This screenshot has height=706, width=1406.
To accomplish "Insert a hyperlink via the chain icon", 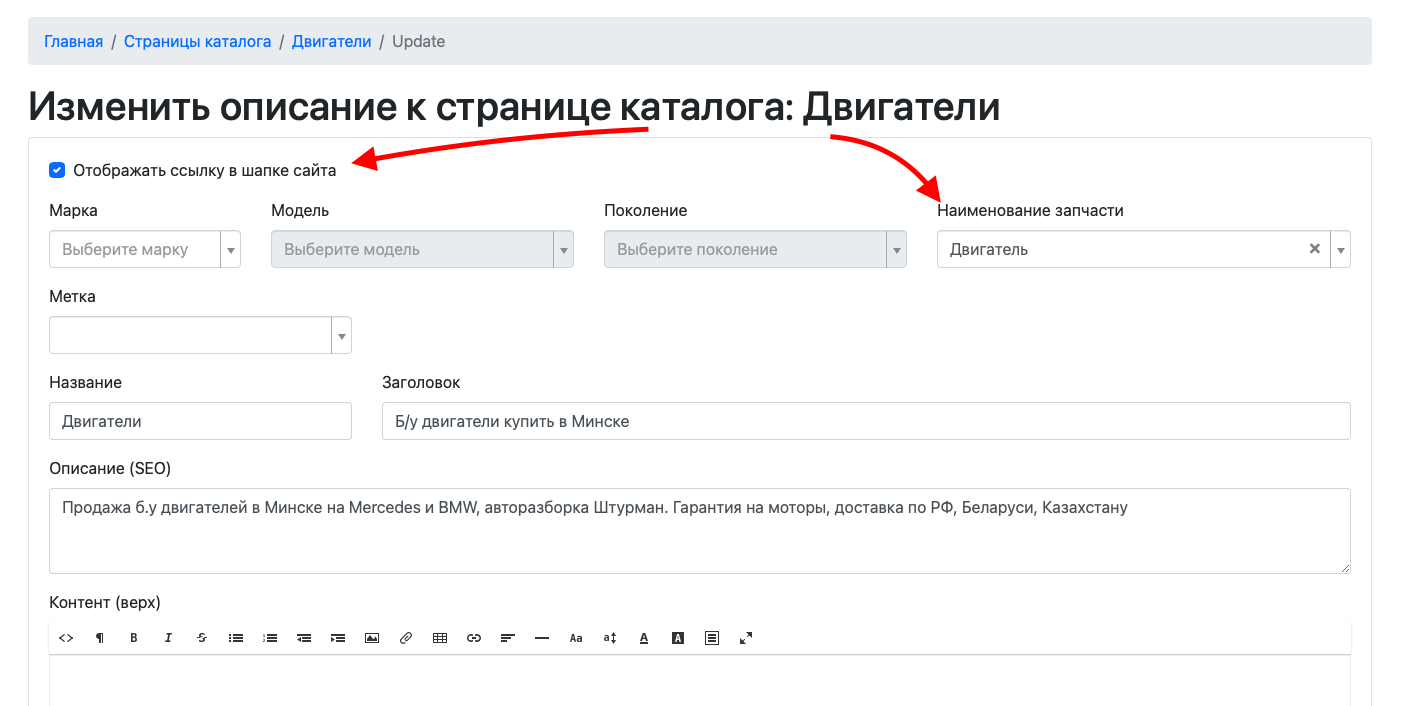I will (x=473, y=637).
